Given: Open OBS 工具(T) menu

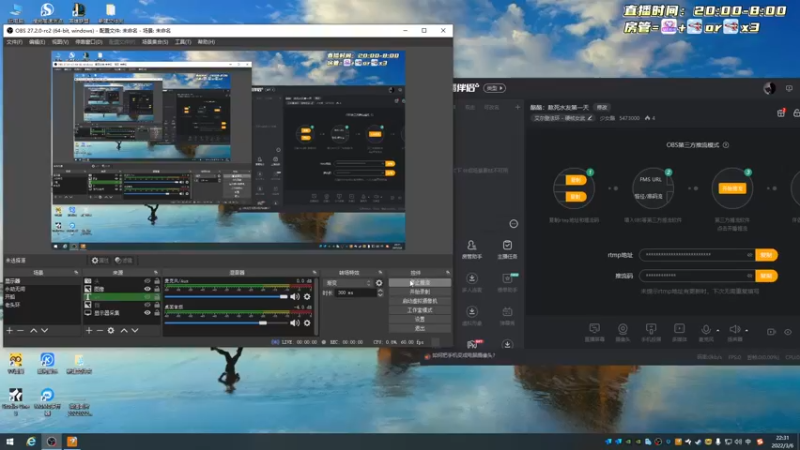Looking at the screenshot, I should 183,42.
